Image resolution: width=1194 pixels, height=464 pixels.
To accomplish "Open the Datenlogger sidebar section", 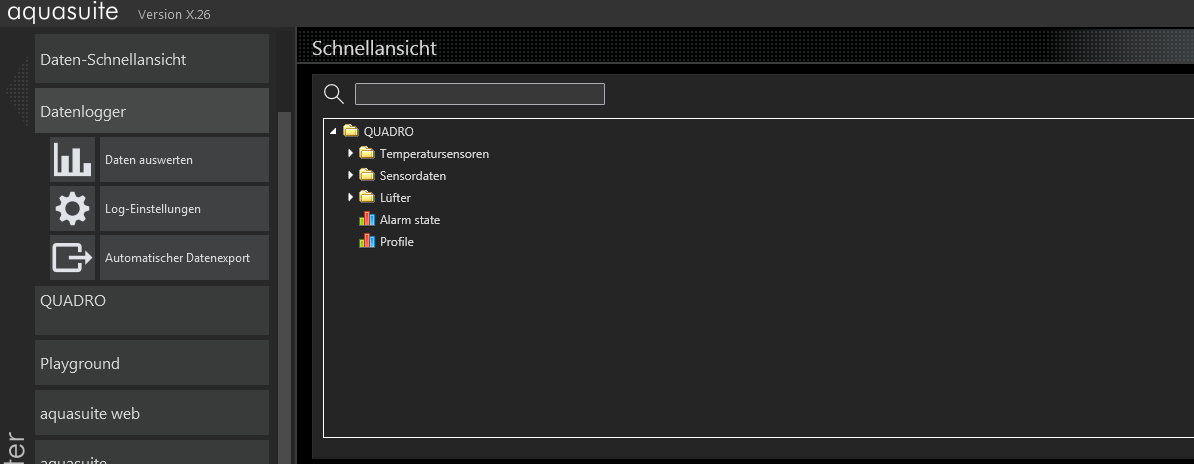I will click(x=152, y=111).
